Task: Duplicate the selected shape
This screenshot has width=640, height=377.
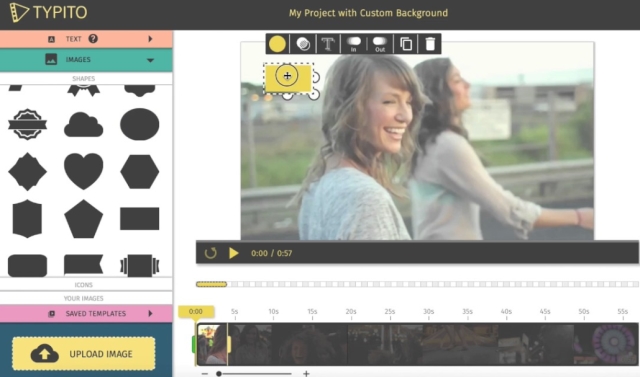Action: [406, 44]
